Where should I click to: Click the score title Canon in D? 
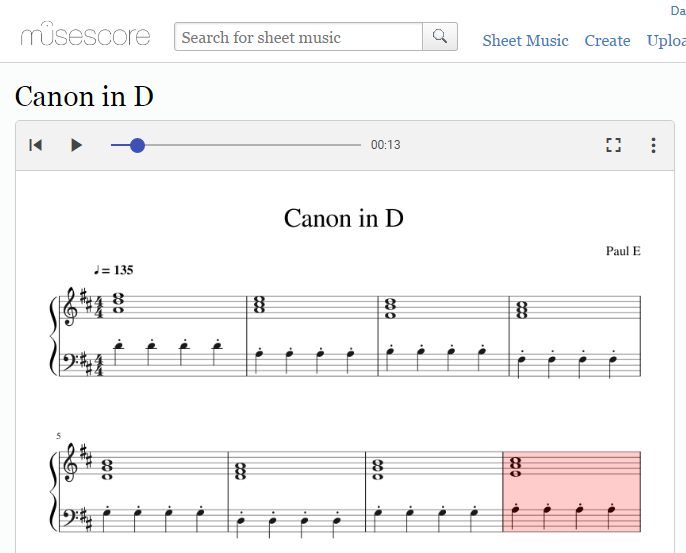click(343, 218)
